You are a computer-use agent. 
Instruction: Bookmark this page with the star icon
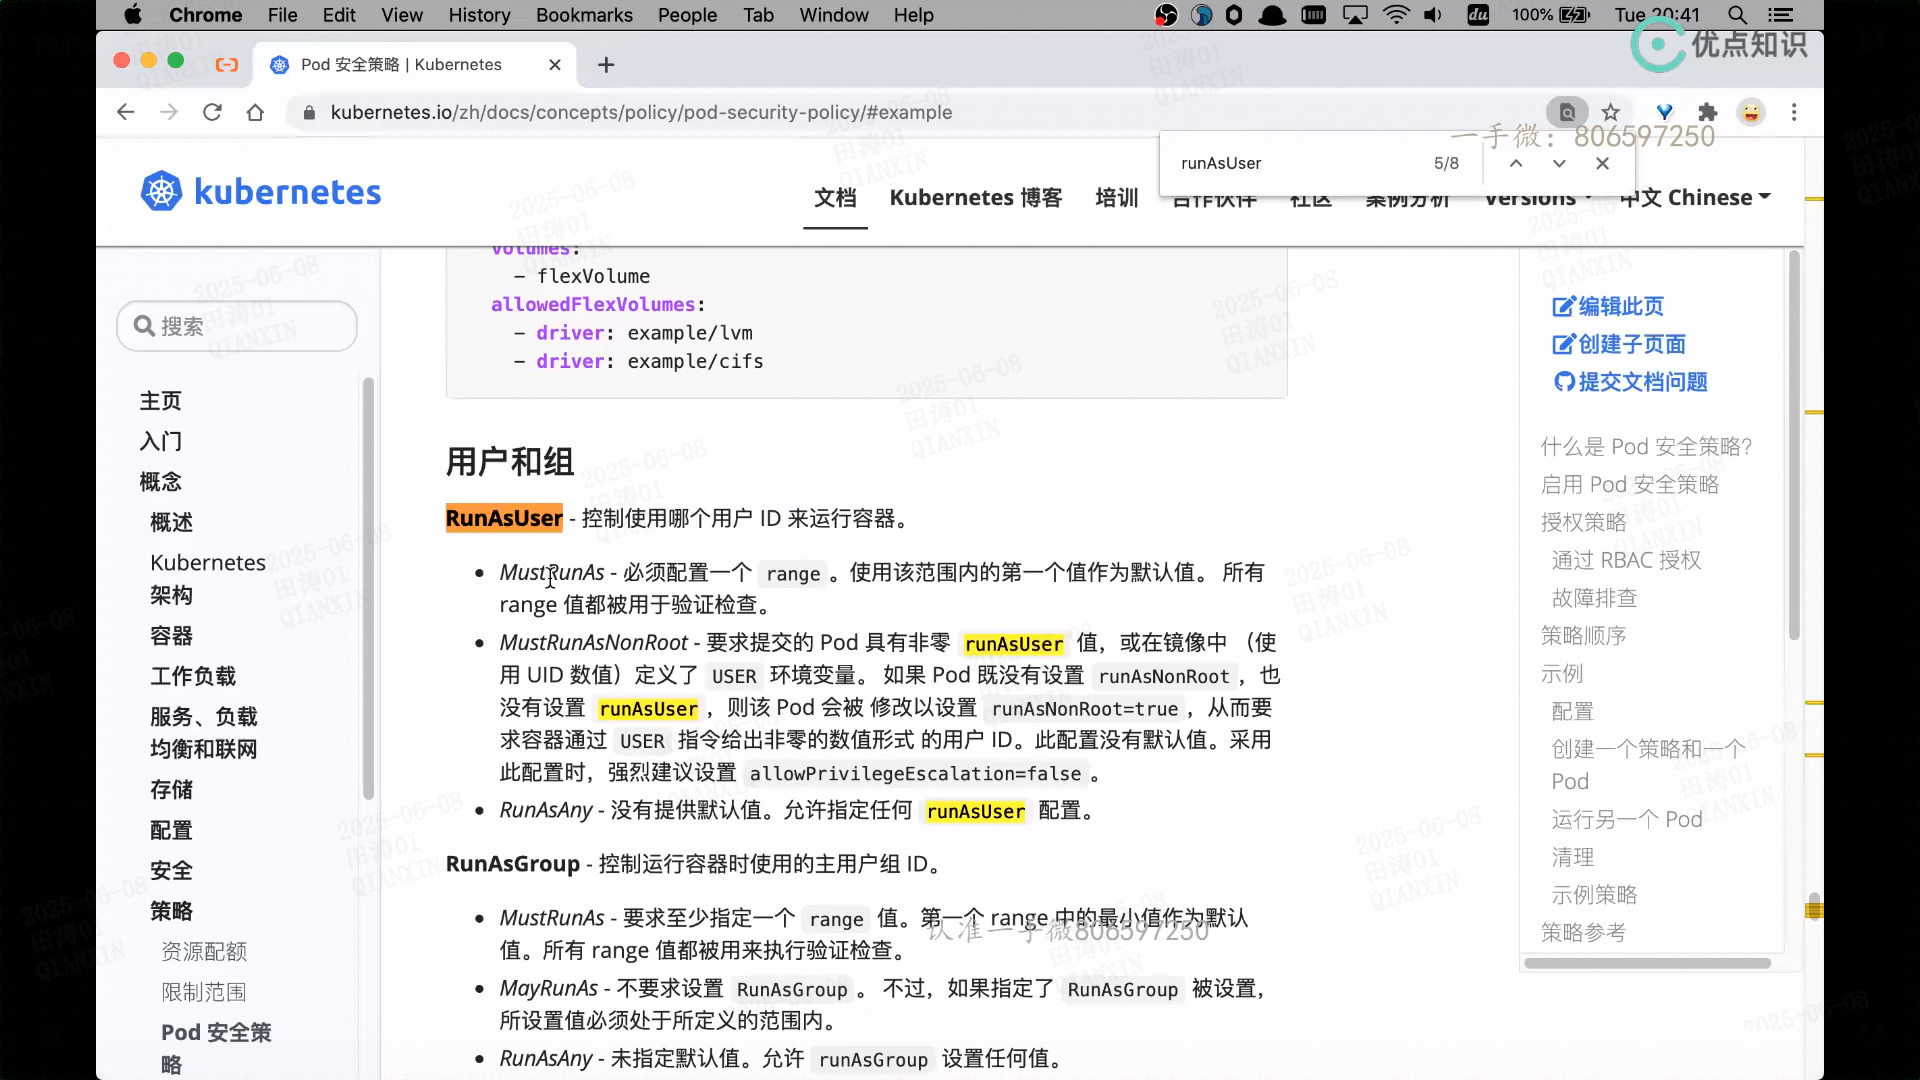[1610, 112]
